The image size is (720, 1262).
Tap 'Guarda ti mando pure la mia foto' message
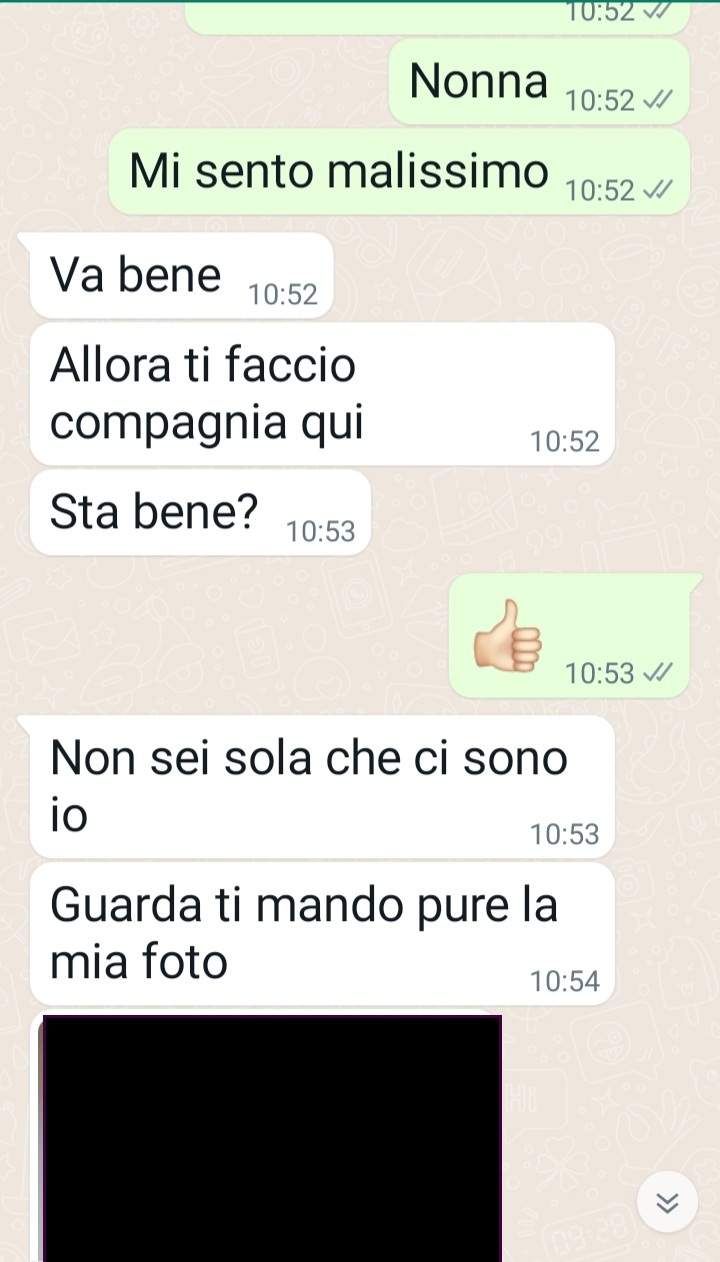(322, 934)
